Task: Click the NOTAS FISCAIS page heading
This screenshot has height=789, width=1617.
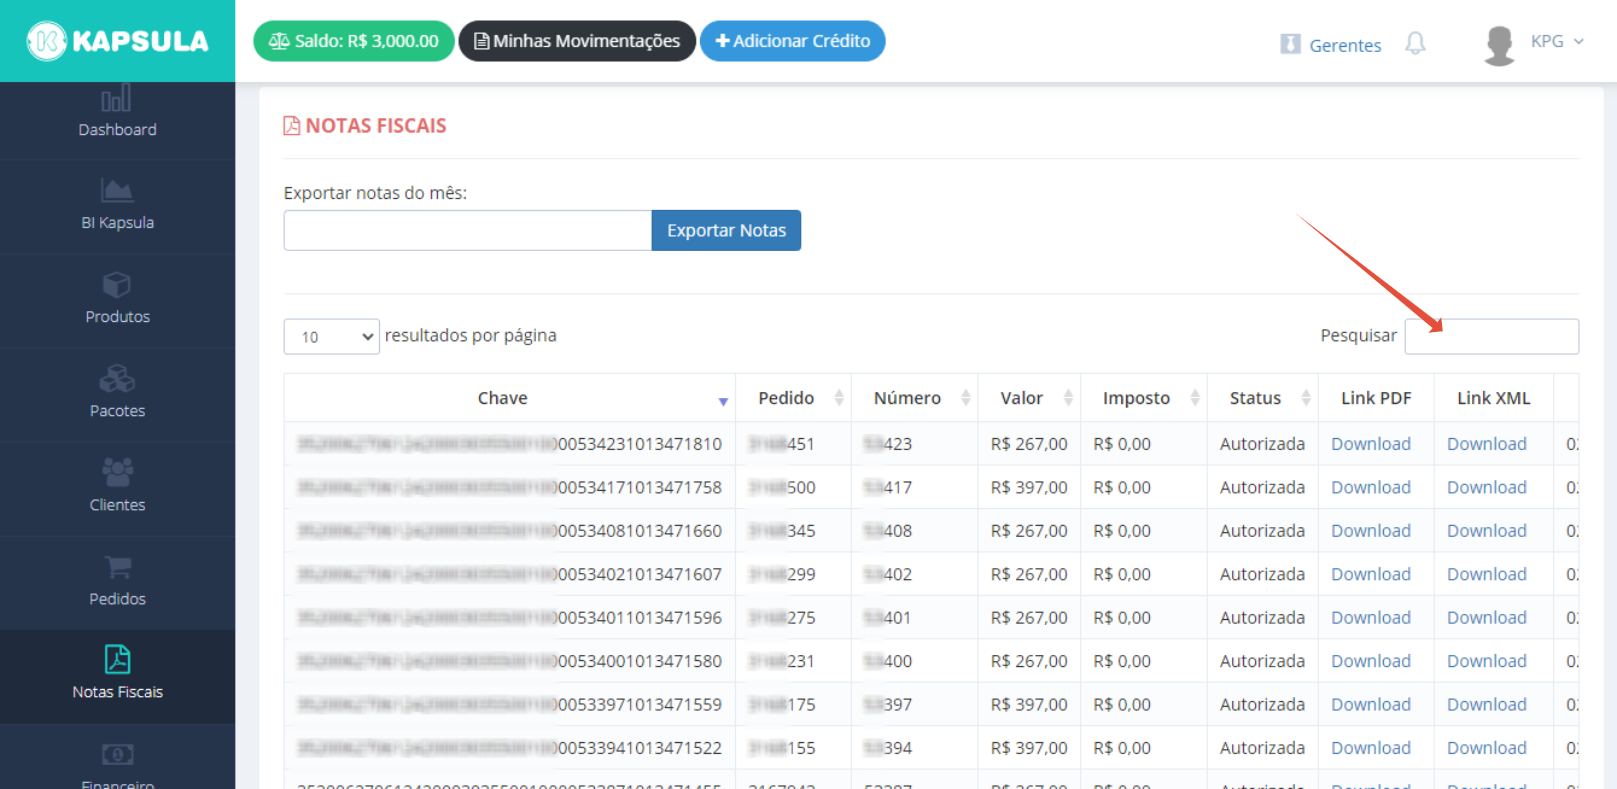Action: click(365, 125)
